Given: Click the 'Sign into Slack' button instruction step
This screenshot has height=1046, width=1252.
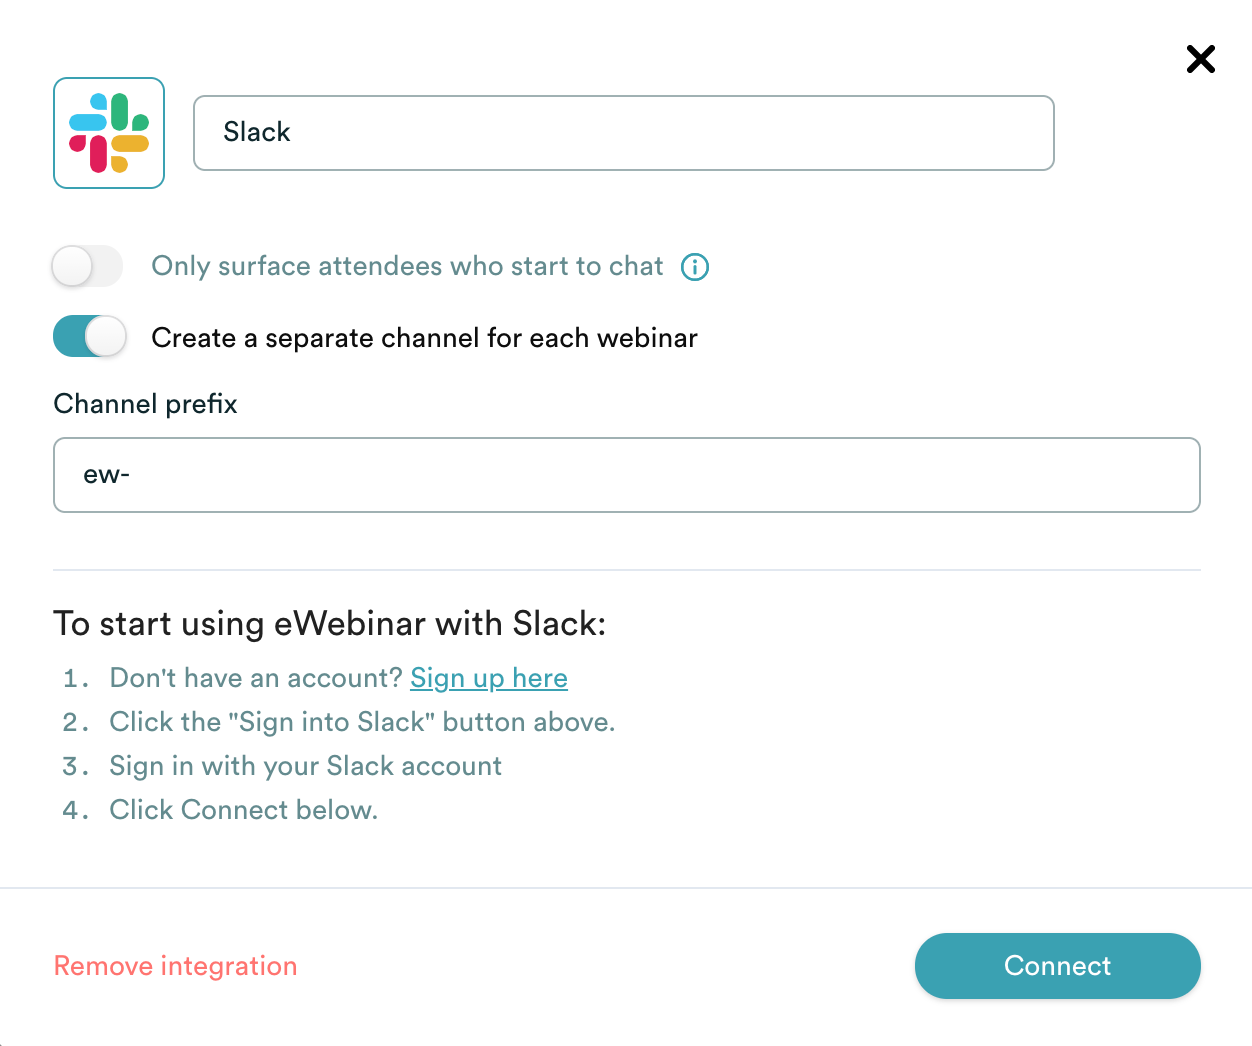Looking at the screenshot, I should [x=362, y=722].
